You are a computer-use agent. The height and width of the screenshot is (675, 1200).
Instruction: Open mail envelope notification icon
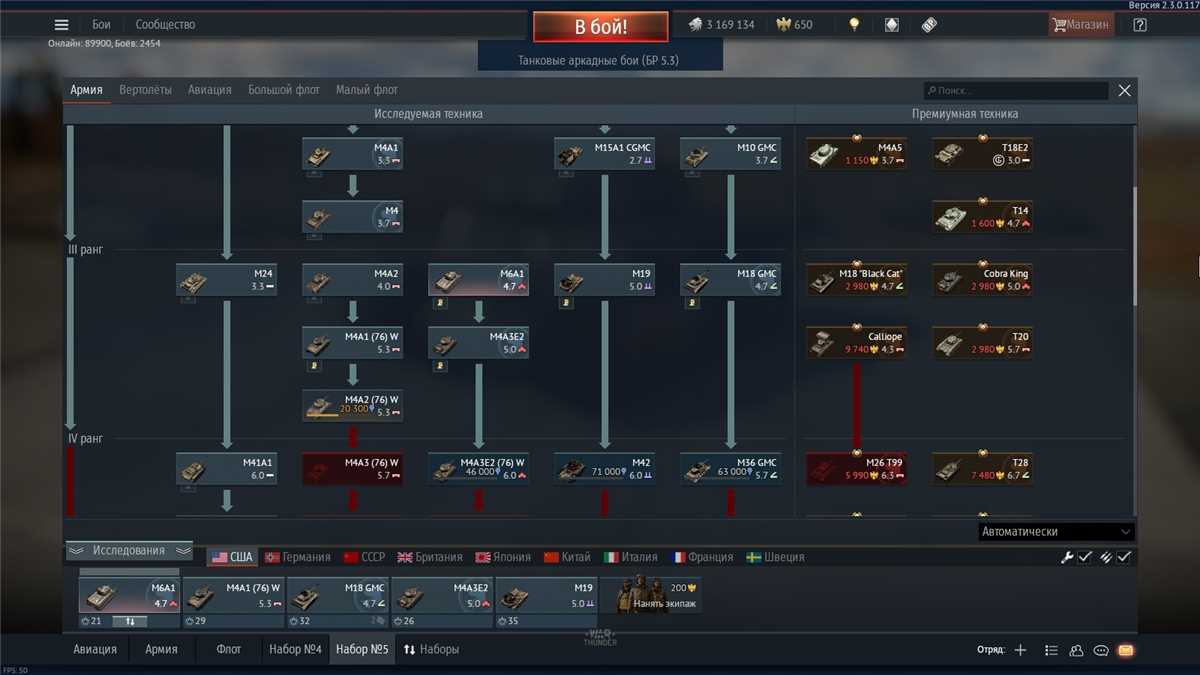(x=1126, y=650)
